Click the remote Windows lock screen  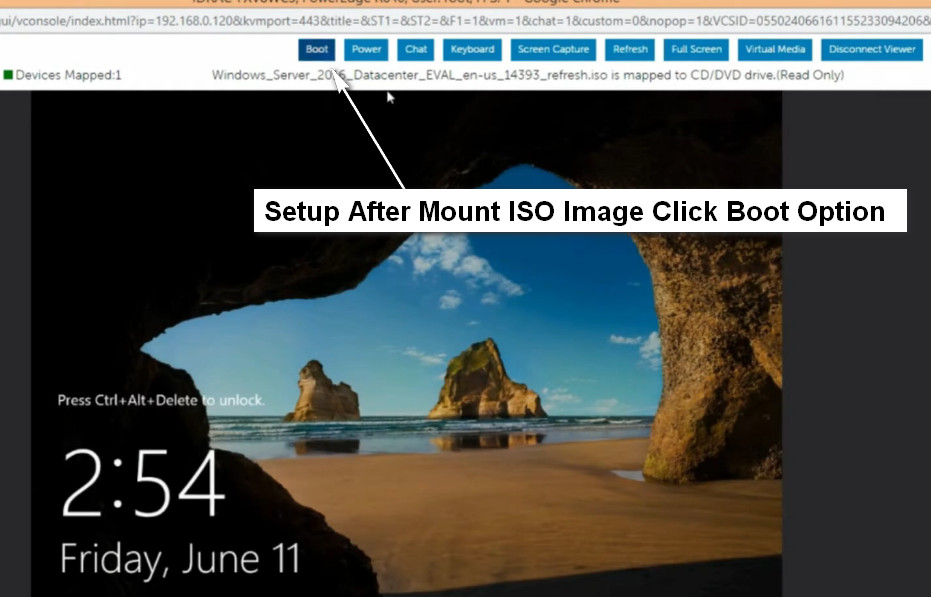[406, 343]
